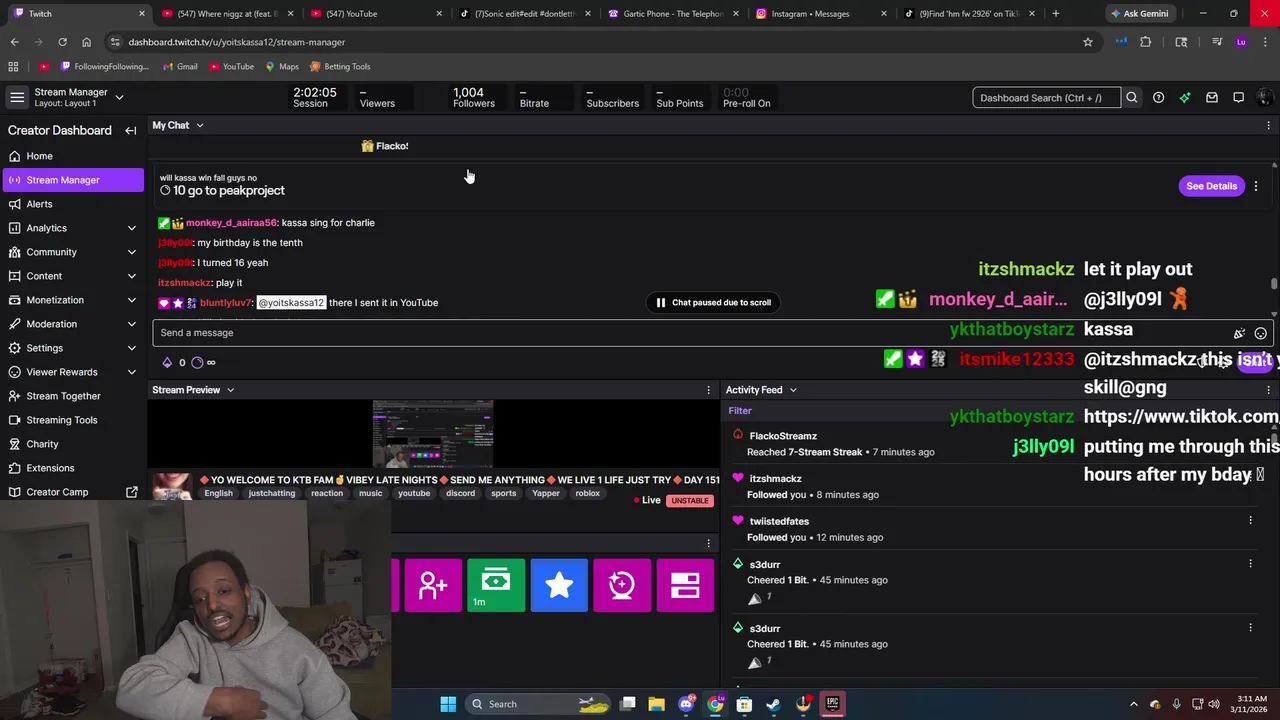Click FlackoStreamz in activity feed
Screen dimensions: 1280x720
coord(783,436)
